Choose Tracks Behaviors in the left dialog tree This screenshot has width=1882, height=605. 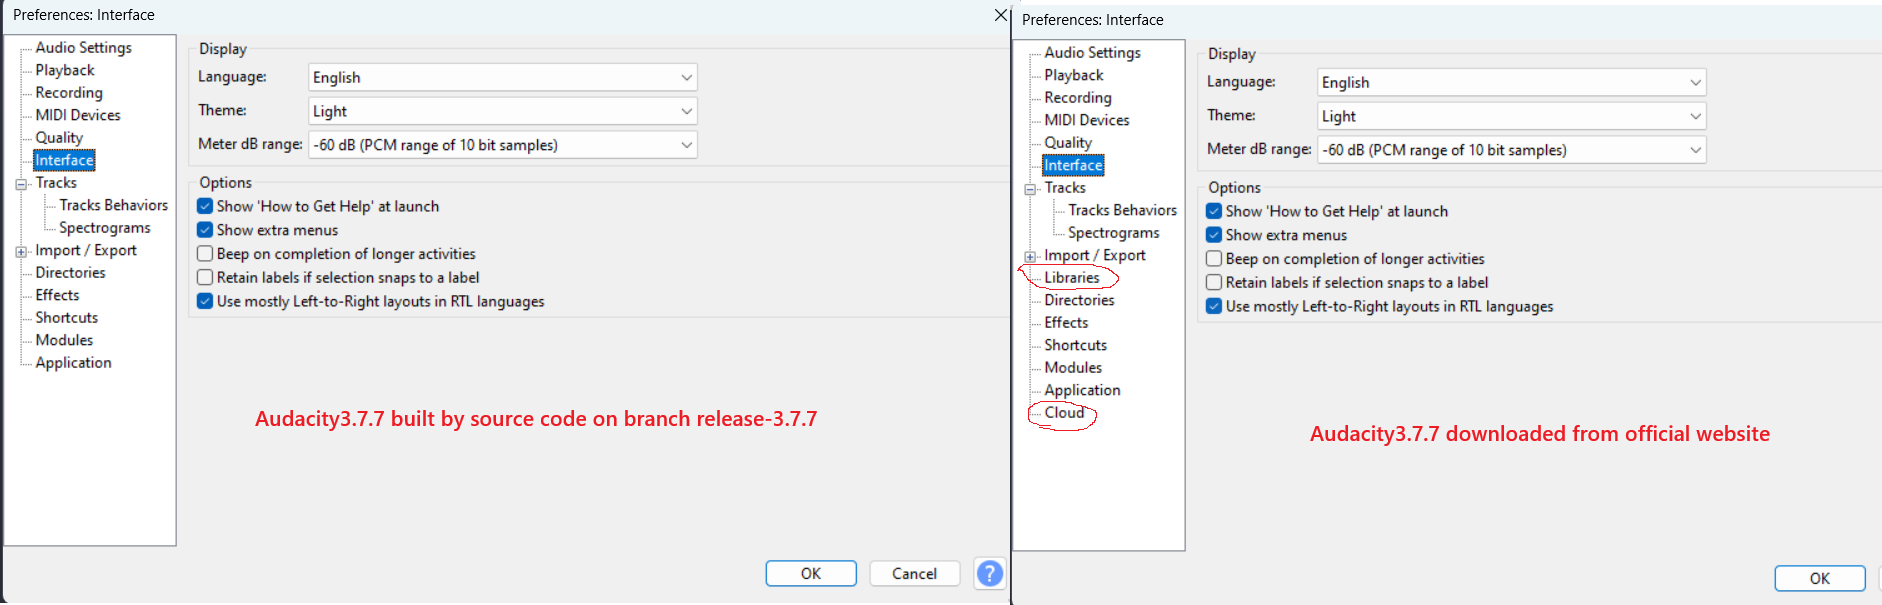(x=113, y=205)
